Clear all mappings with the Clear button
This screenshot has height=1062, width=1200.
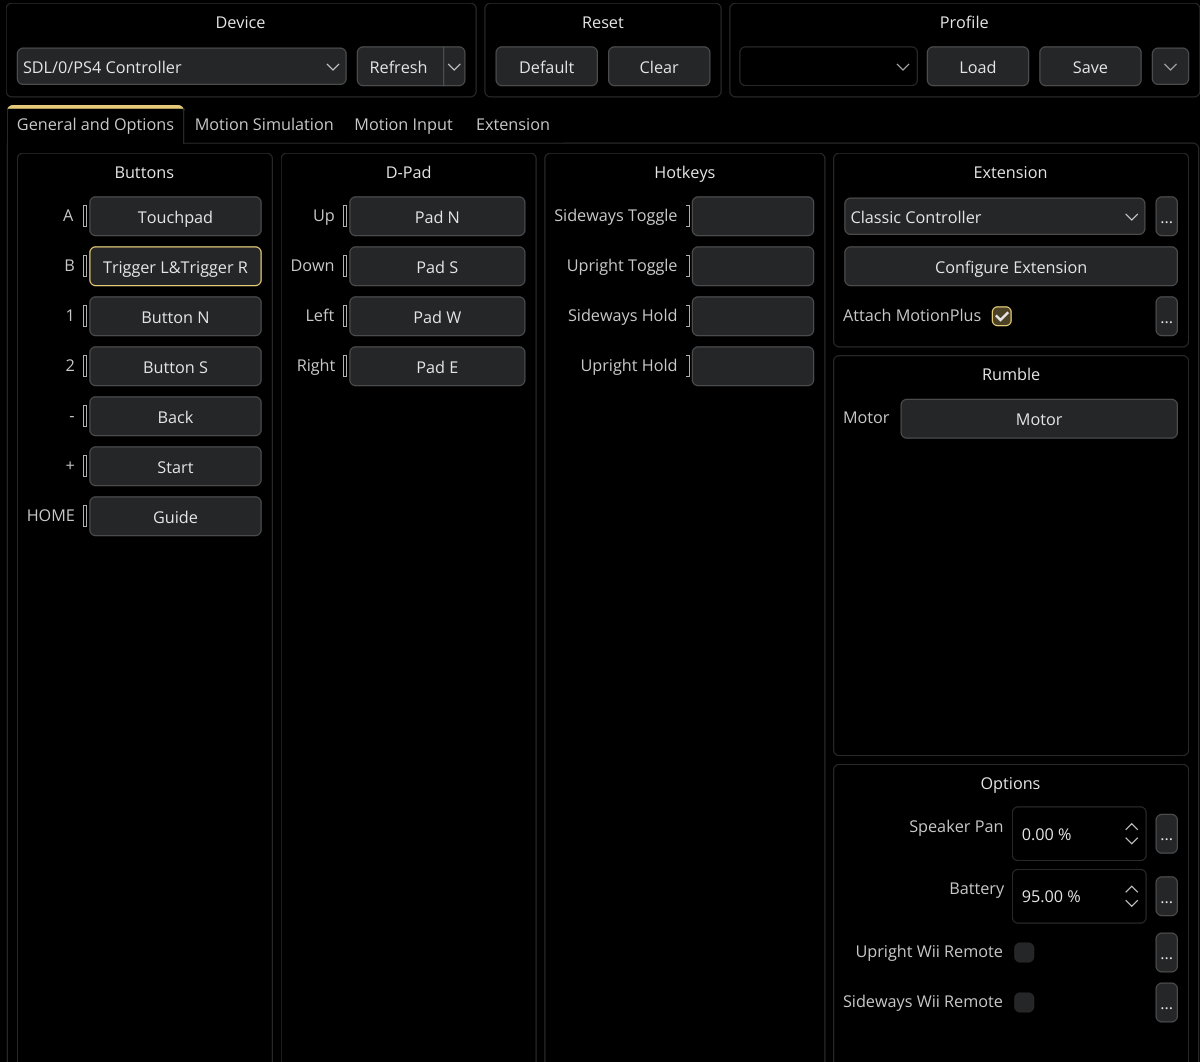pos(659,67)
